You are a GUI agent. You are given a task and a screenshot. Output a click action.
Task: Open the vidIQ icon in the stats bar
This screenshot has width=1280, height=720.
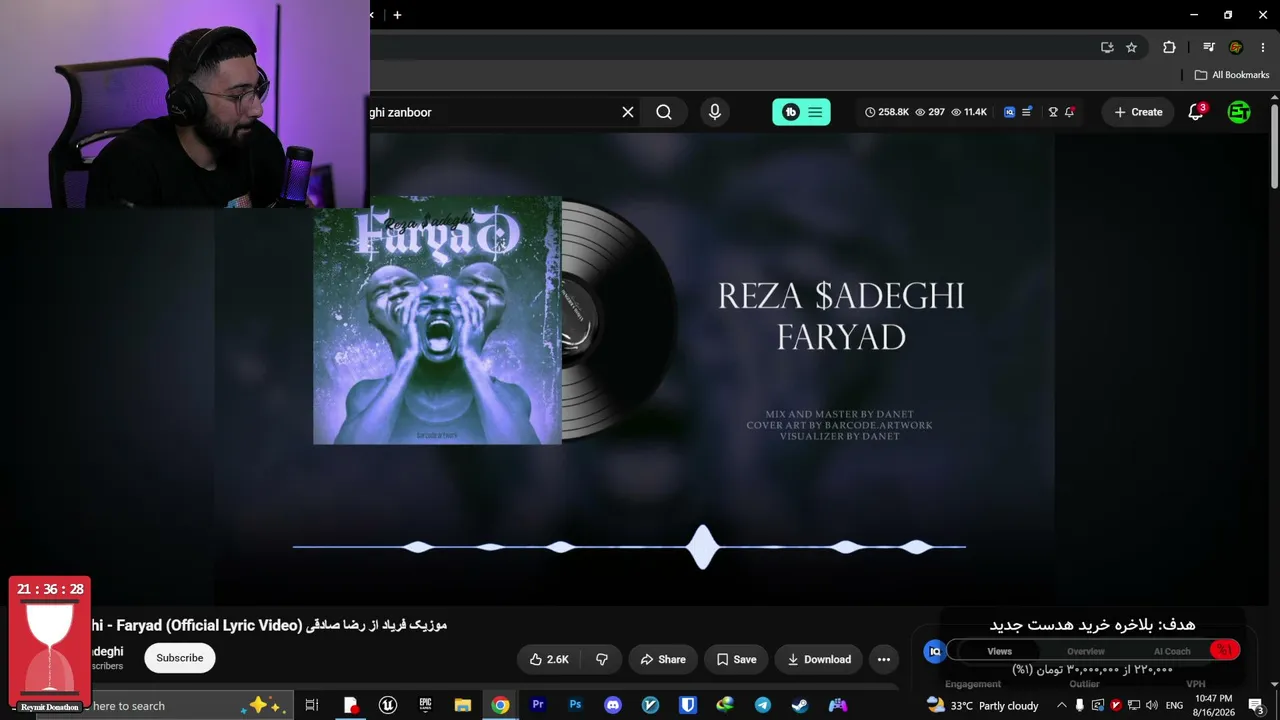pyautogui.click(x=1009, y=112)
